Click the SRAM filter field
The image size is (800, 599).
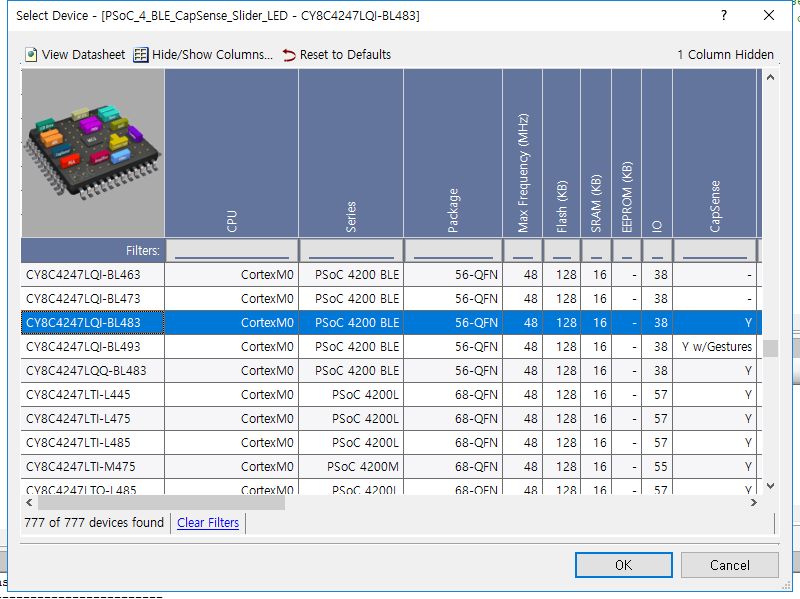click(596, 251)
